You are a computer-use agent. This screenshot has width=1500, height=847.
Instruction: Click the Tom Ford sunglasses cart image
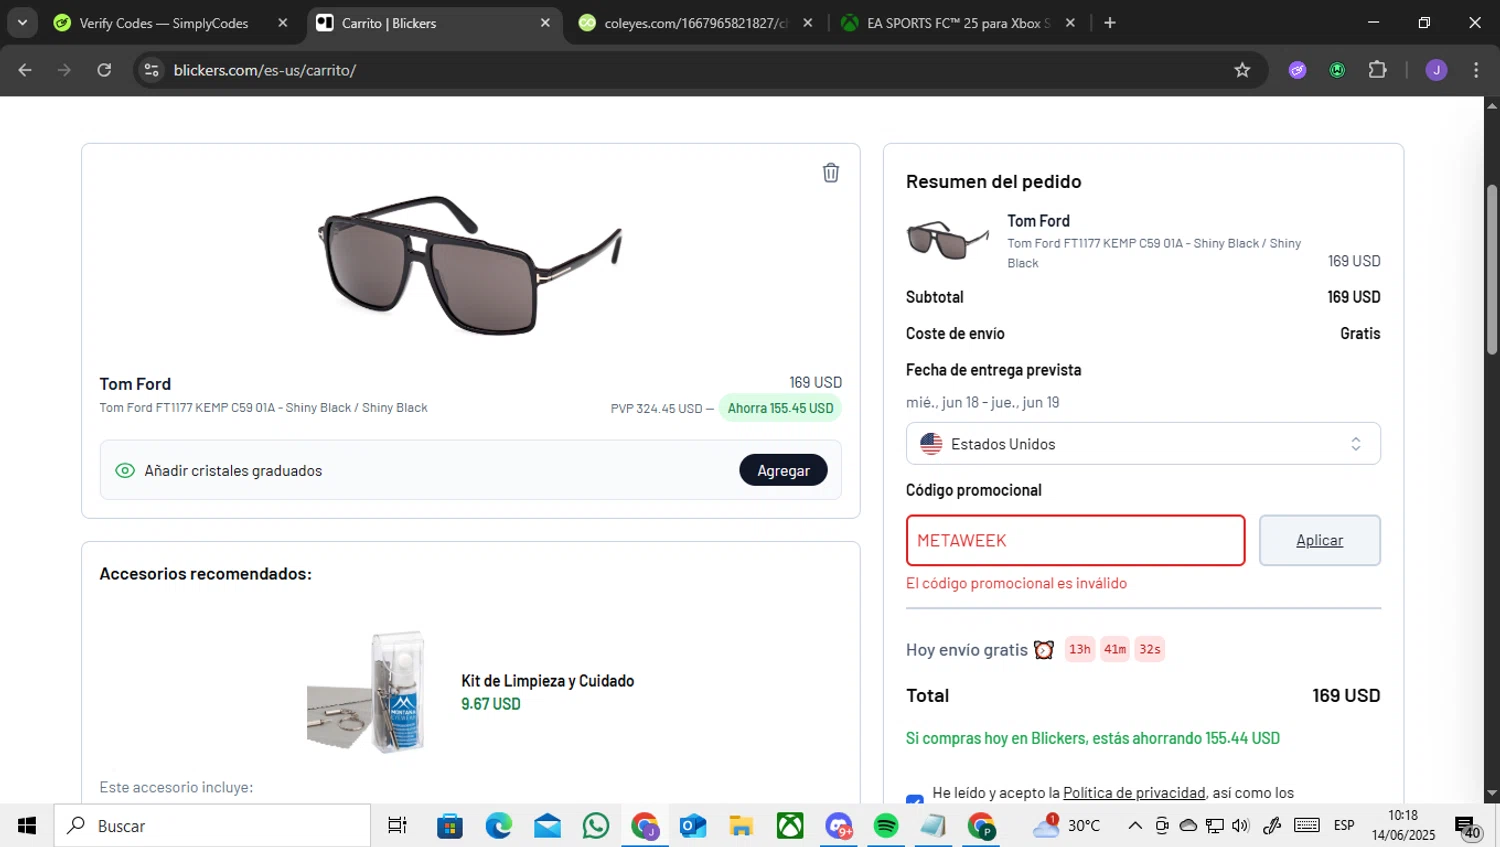pyautogui.click(x=470, y=265)
